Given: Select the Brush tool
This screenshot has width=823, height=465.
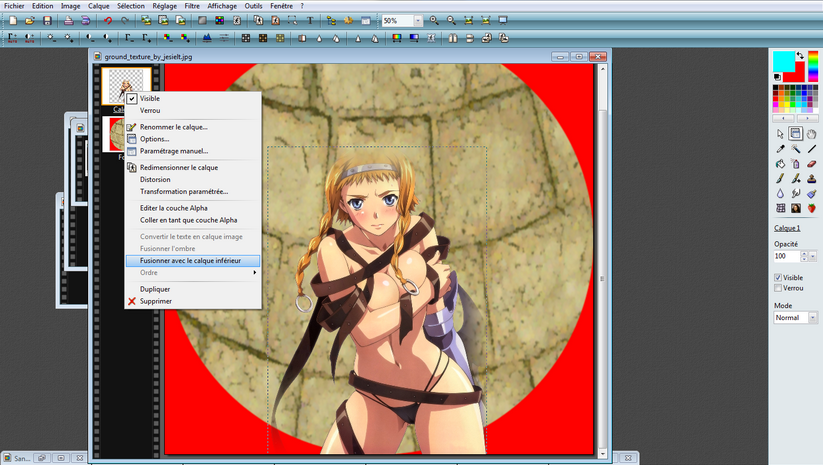Looking at the screenshot, I should (780, 179).
